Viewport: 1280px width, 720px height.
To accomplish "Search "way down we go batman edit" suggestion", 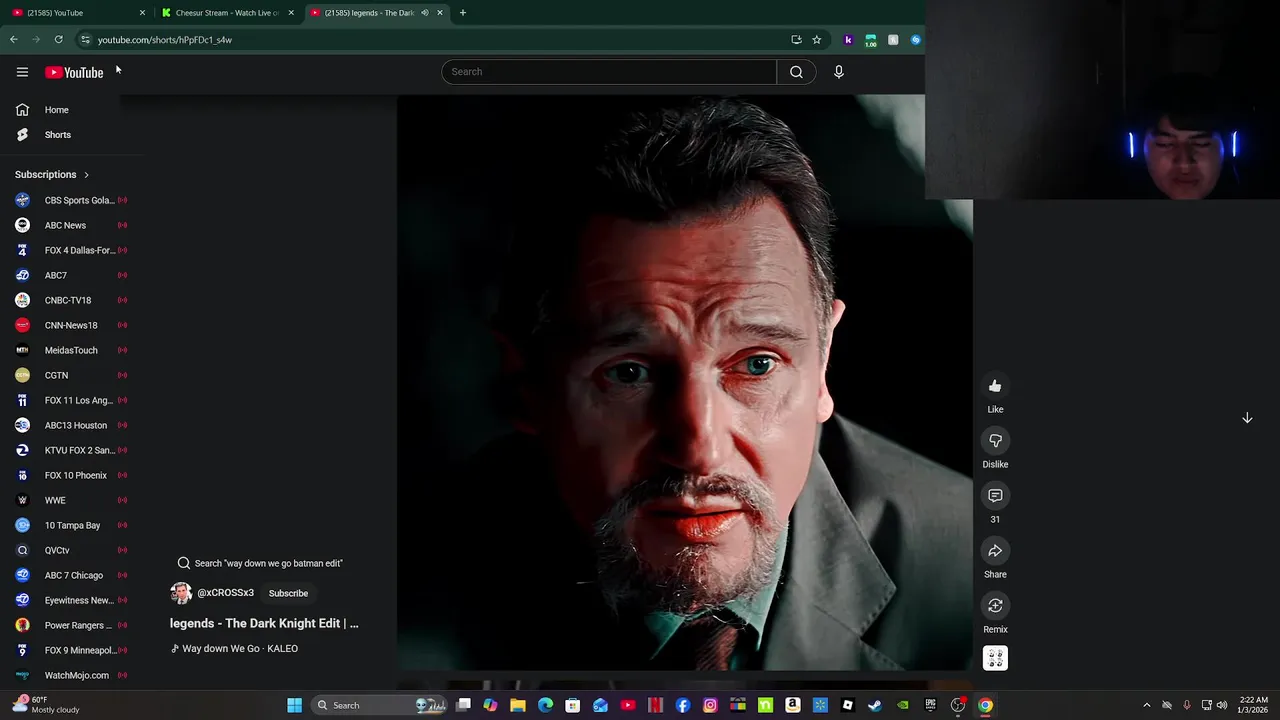I will tap(260, 563).
